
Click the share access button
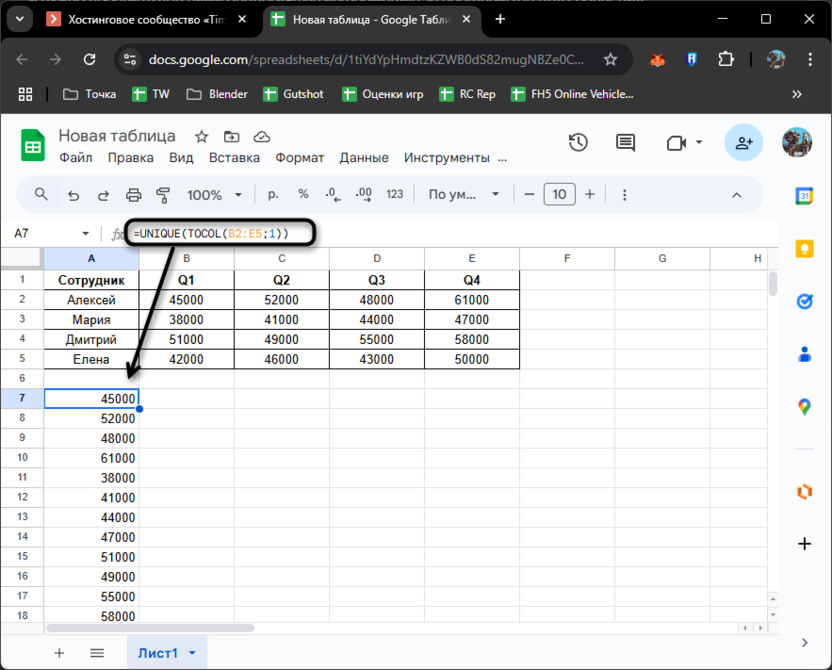744,143
